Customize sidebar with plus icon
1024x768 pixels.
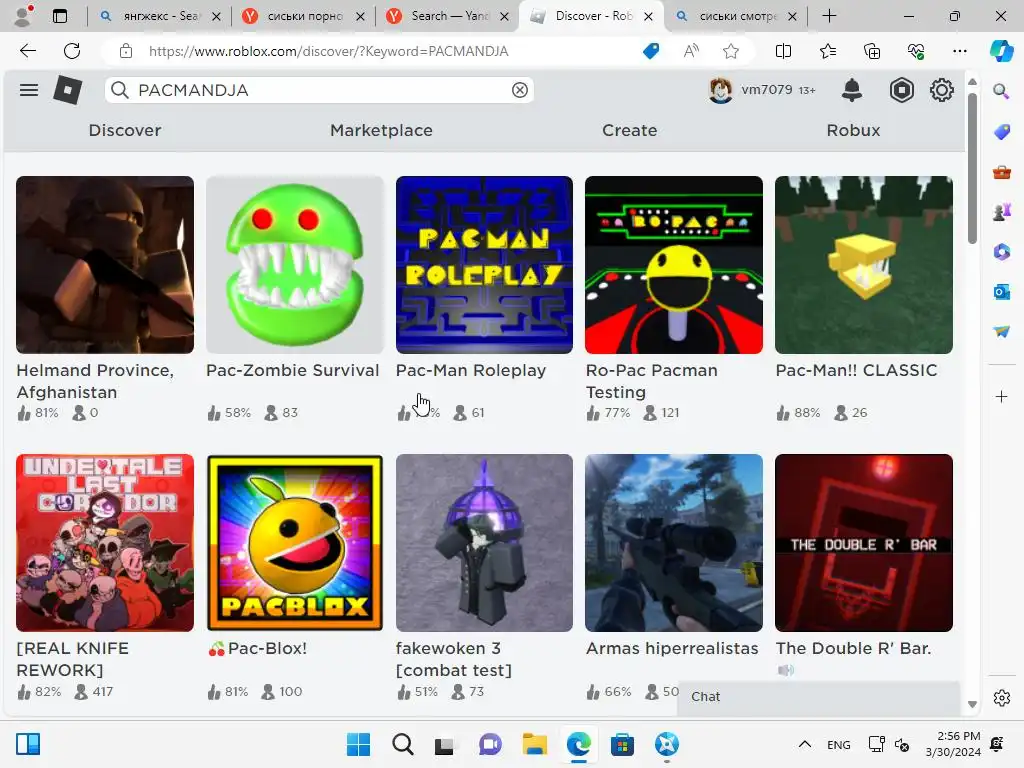coord(1001,396)
